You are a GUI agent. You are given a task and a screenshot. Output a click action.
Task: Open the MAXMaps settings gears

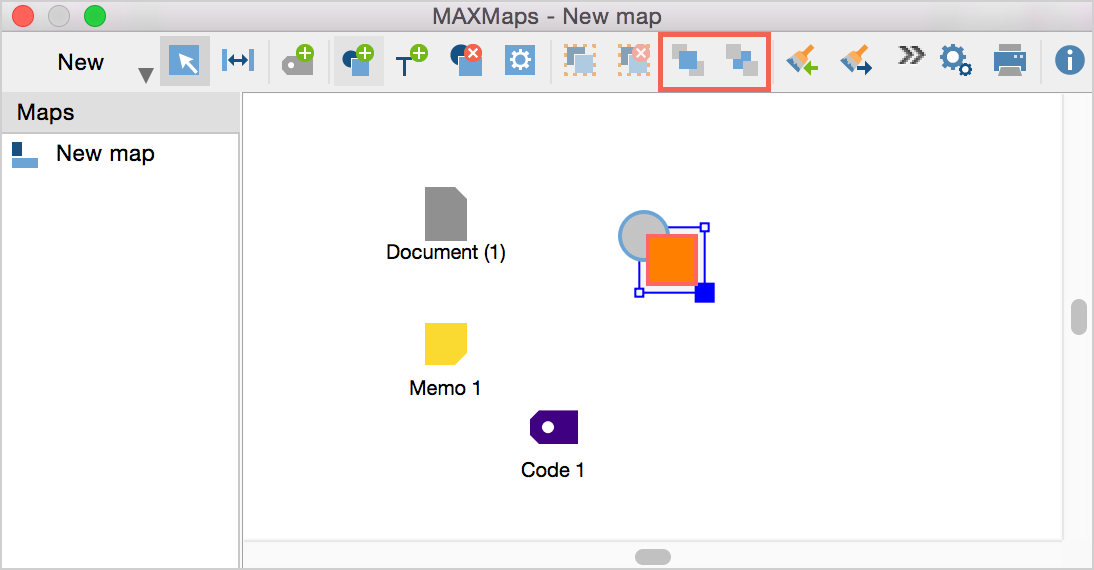tap(956, 61)
